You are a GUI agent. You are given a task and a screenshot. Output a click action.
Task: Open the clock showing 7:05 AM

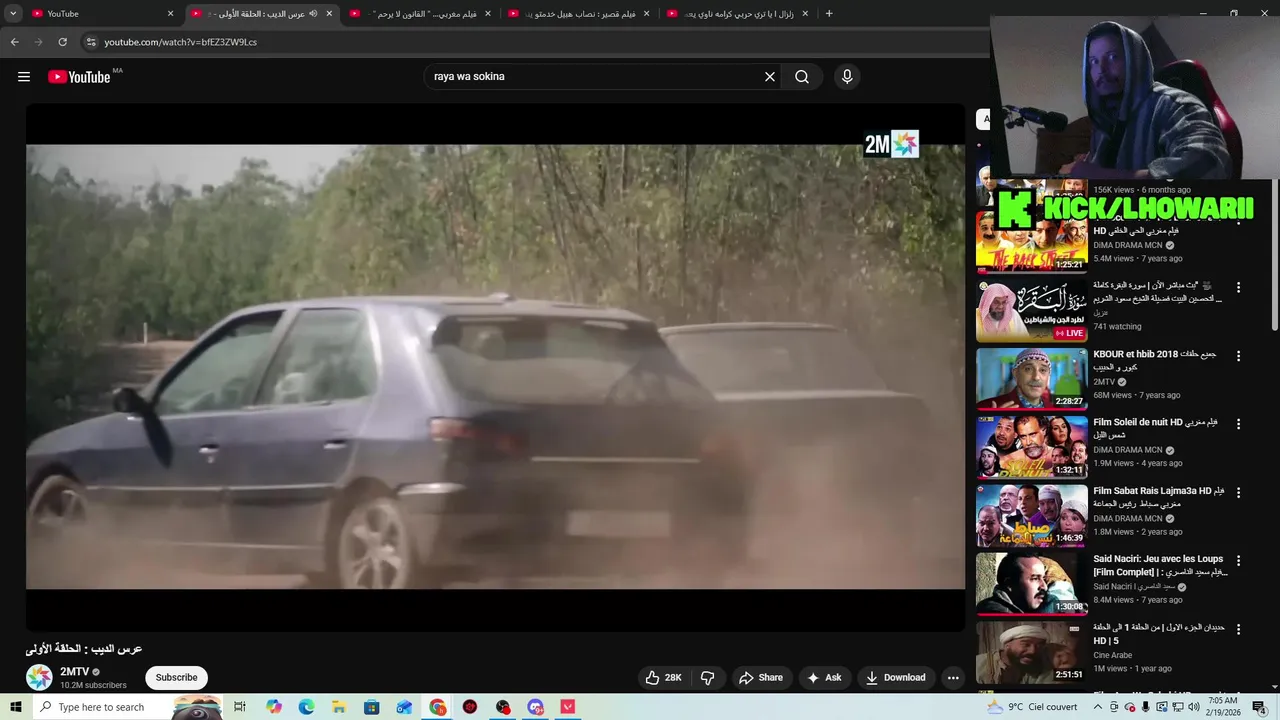1222,707
